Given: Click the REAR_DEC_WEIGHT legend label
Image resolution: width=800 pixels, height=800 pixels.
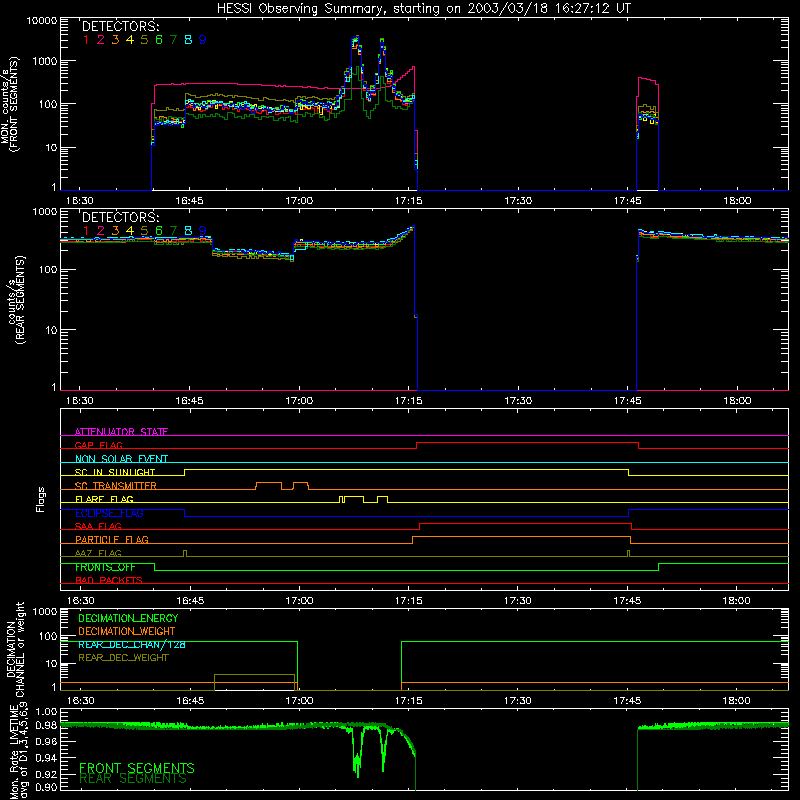Looking at the screenshot, I should point(123,658).
